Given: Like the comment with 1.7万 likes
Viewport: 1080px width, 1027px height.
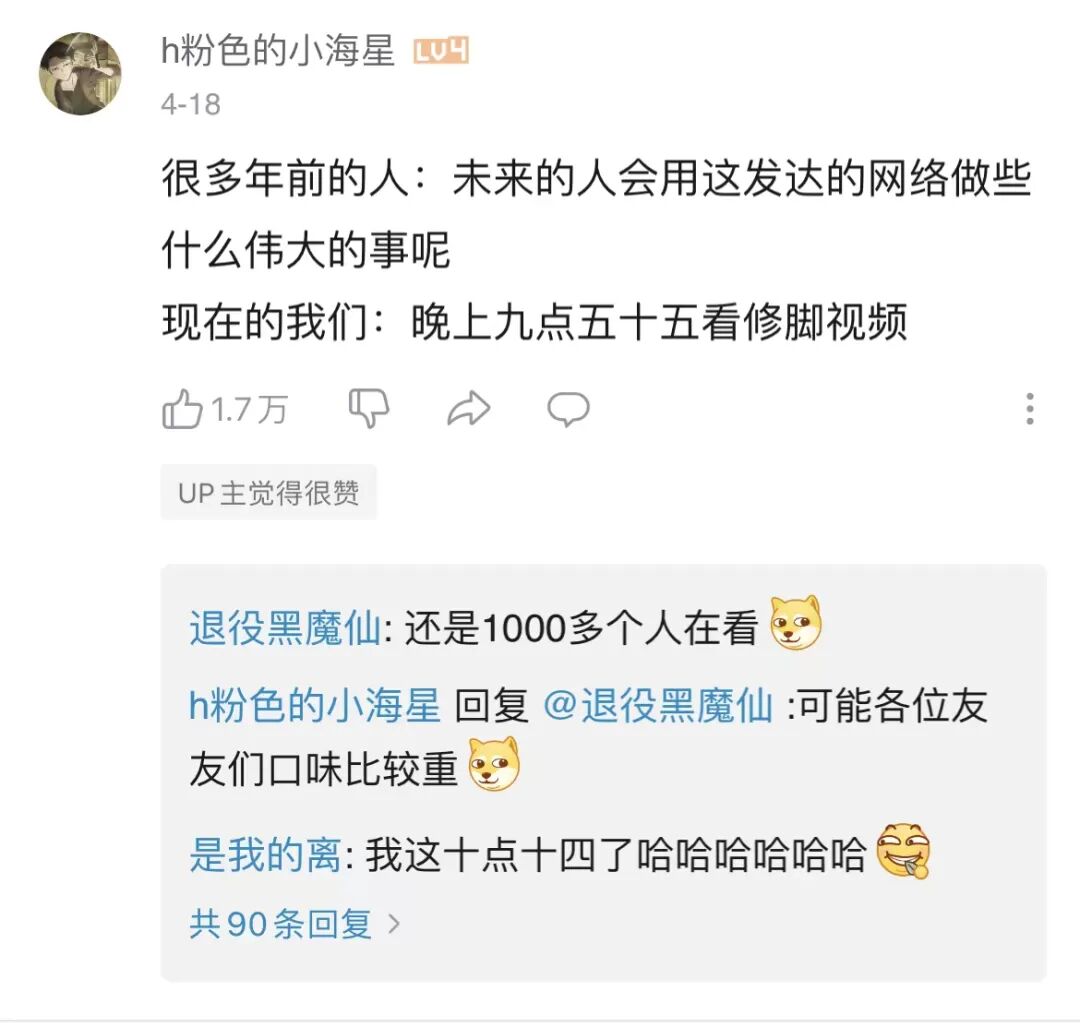Looking at the screenshot, I should point(182,409).
